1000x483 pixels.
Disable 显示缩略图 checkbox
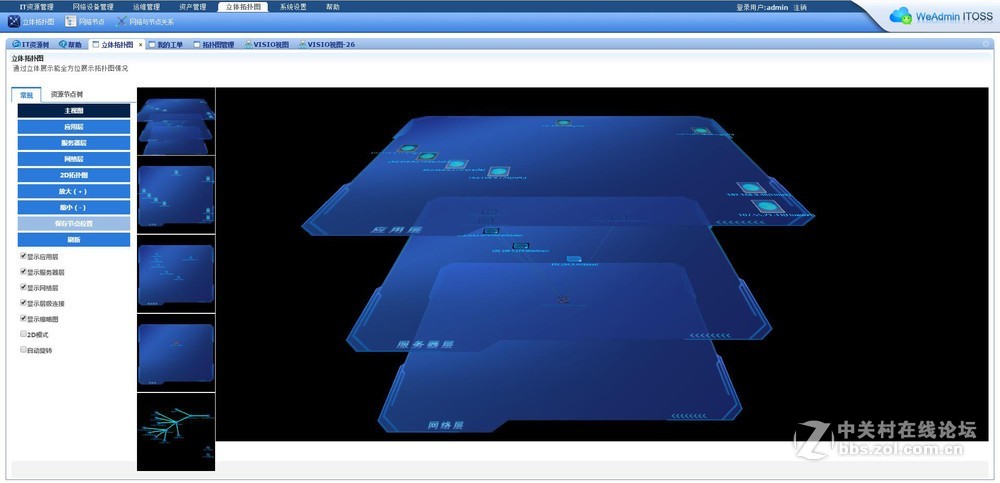[24, 318]
